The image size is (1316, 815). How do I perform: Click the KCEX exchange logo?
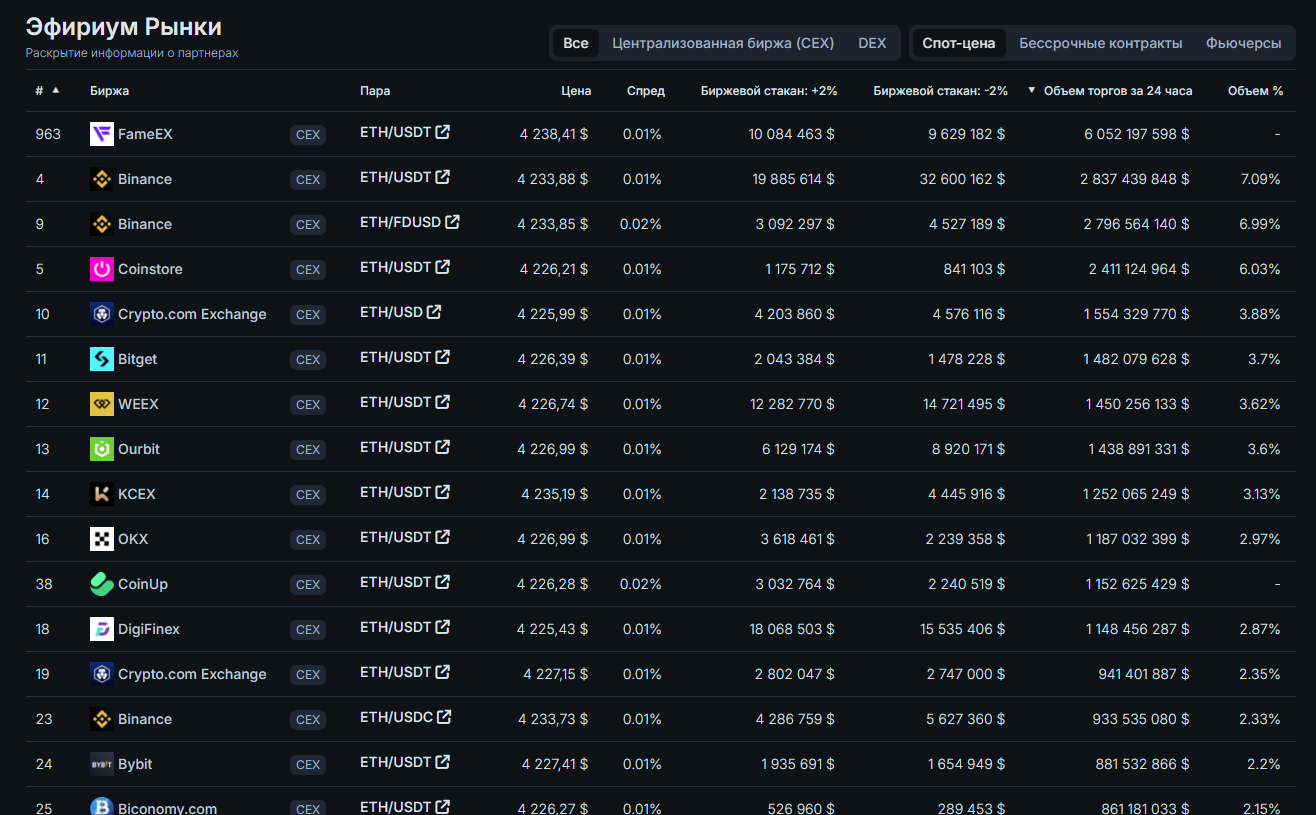click(102, 494)
